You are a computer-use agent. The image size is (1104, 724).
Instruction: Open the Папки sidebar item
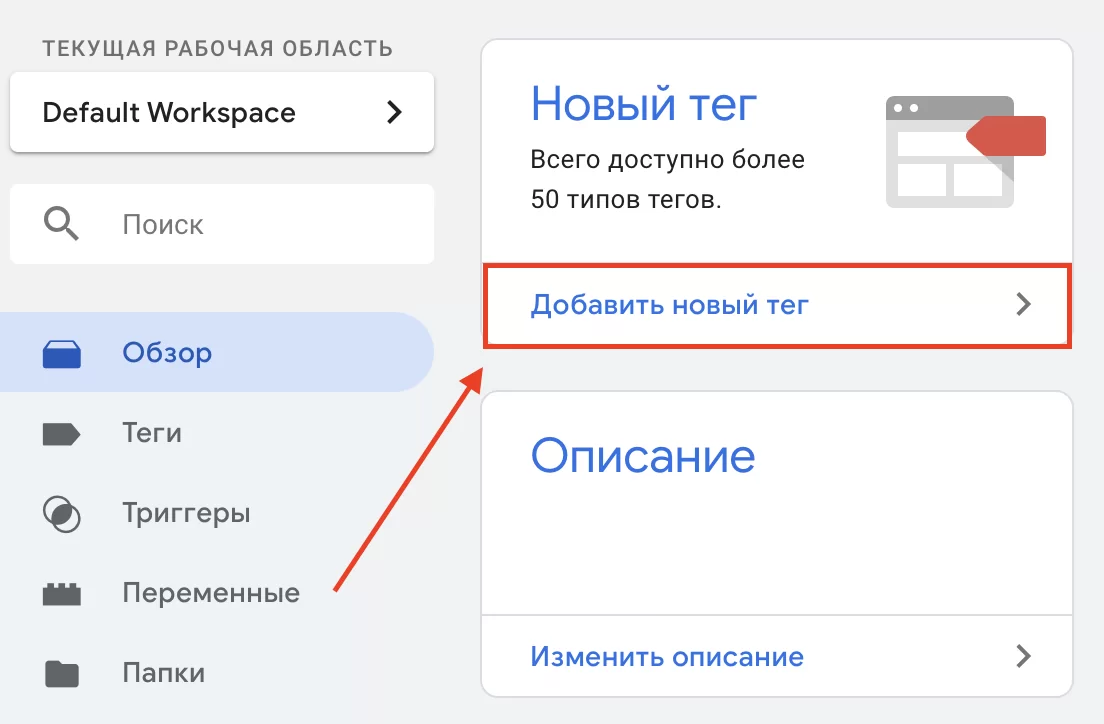(x=164, y=673)
